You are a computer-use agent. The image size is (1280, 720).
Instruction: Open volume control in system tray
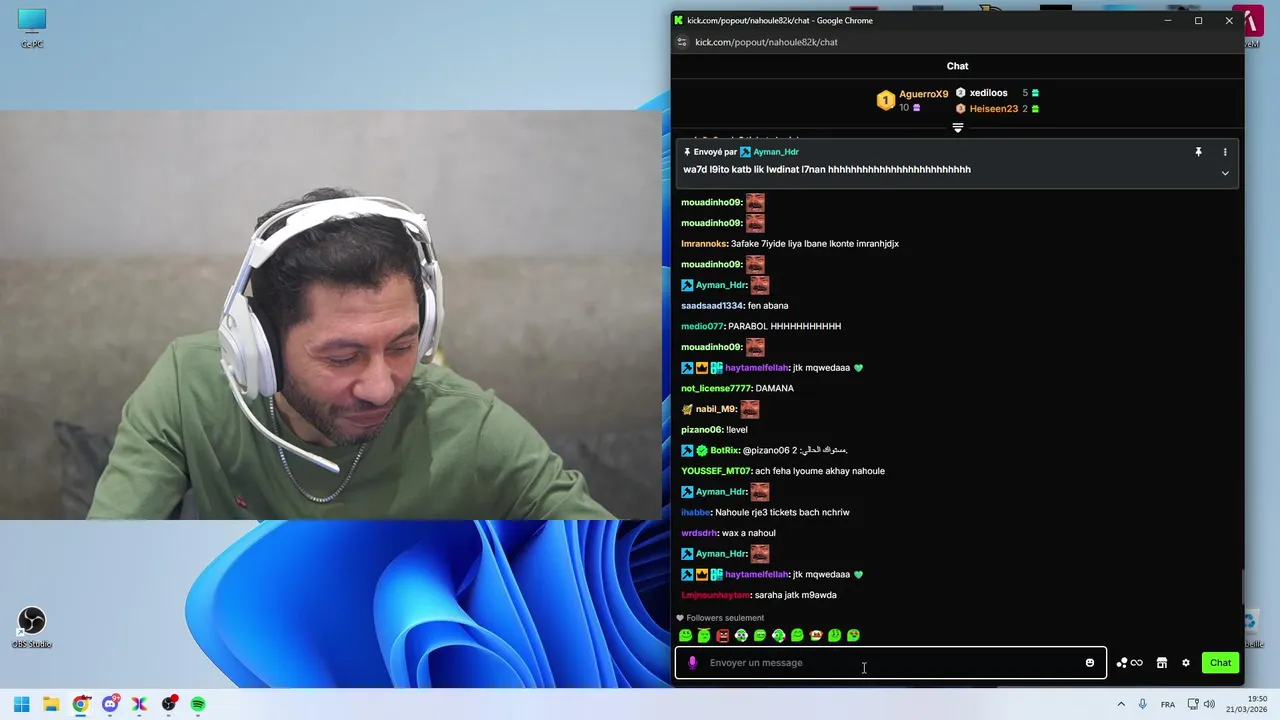(x=1209, y=704)
